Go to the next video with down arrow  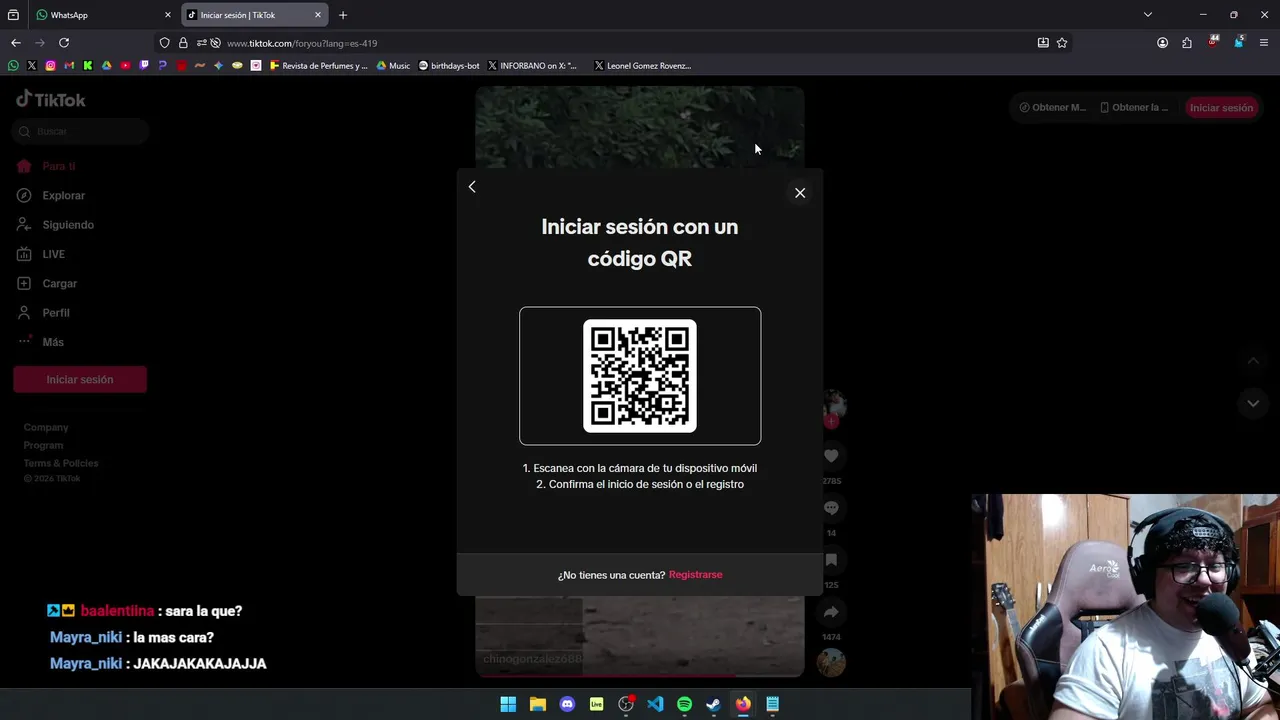pos(1253,403)
